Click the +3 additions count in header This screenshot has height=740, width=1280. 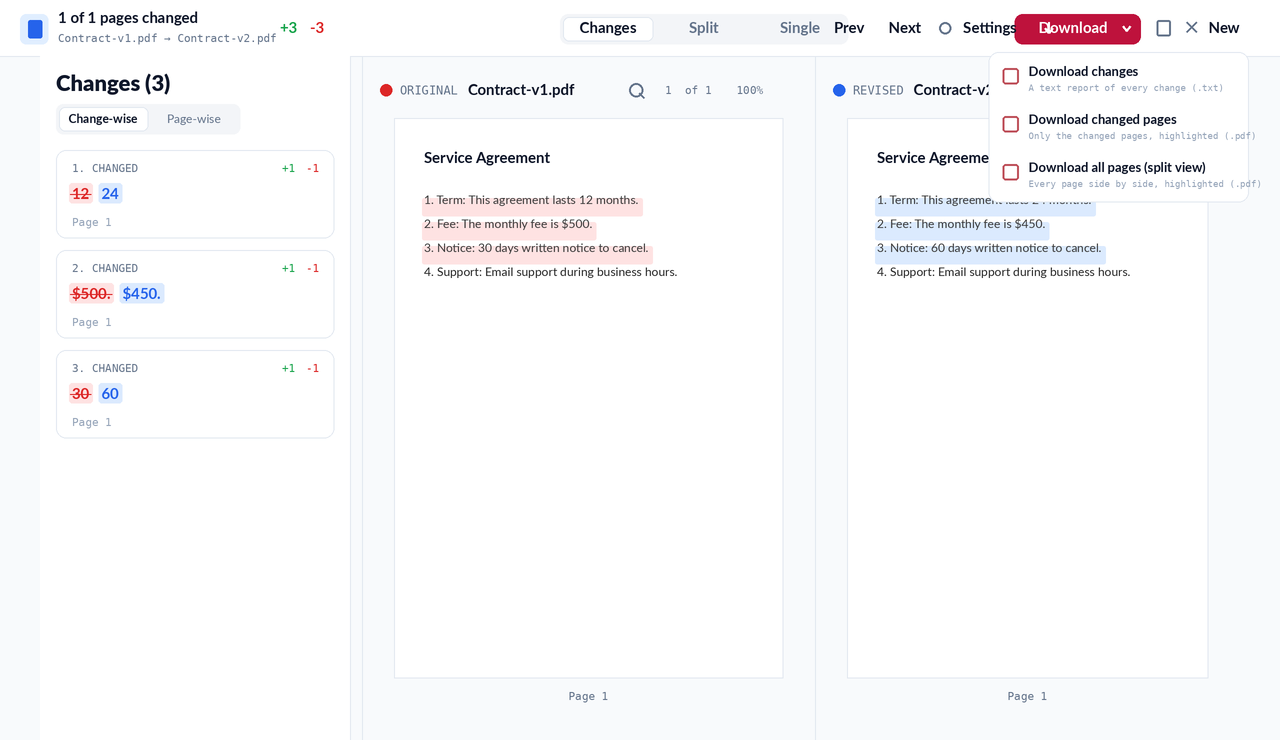click(288, 28)
